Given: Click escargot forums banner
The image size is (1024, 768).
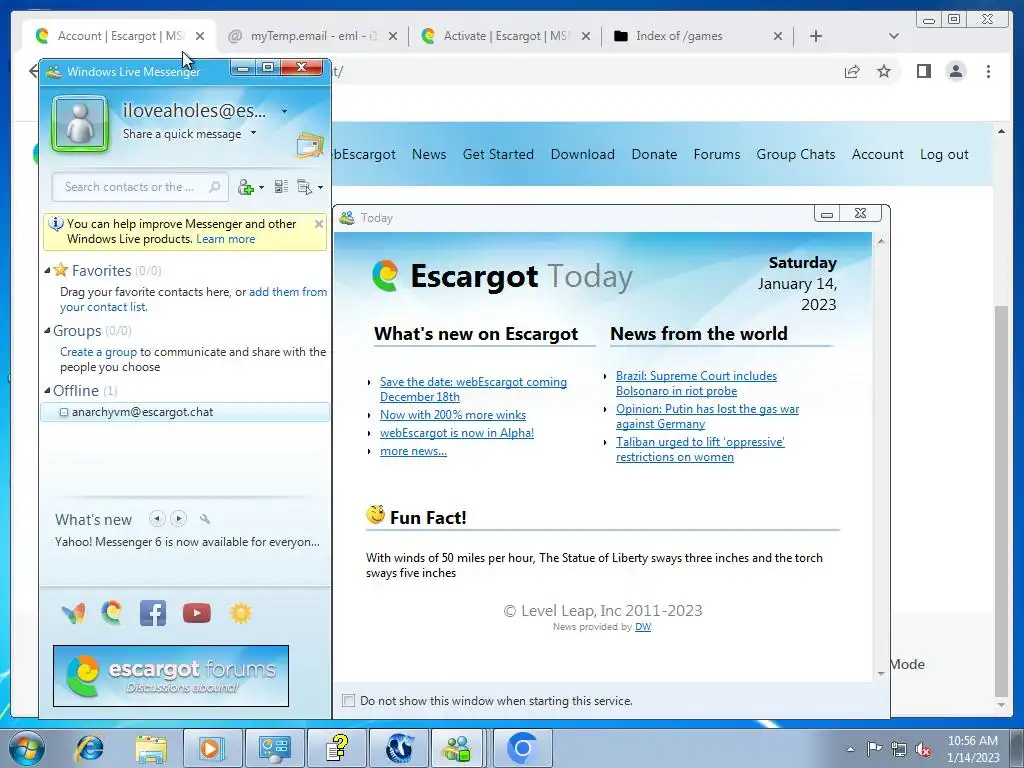Looking at the screenshot, I should pos(170,676).
